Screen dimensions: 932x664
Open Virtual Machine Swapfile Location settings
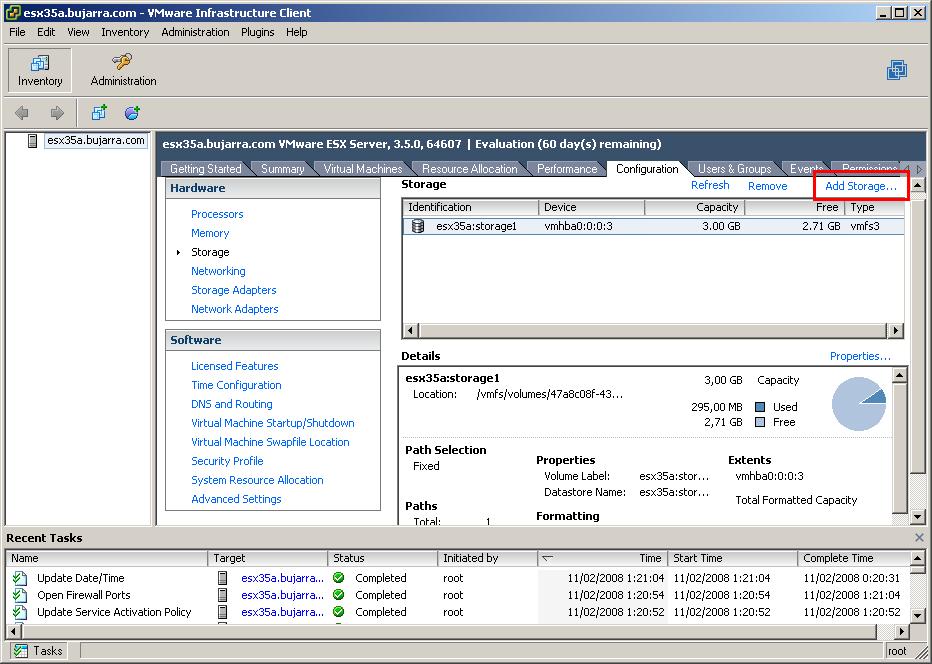tap(270, 442)
